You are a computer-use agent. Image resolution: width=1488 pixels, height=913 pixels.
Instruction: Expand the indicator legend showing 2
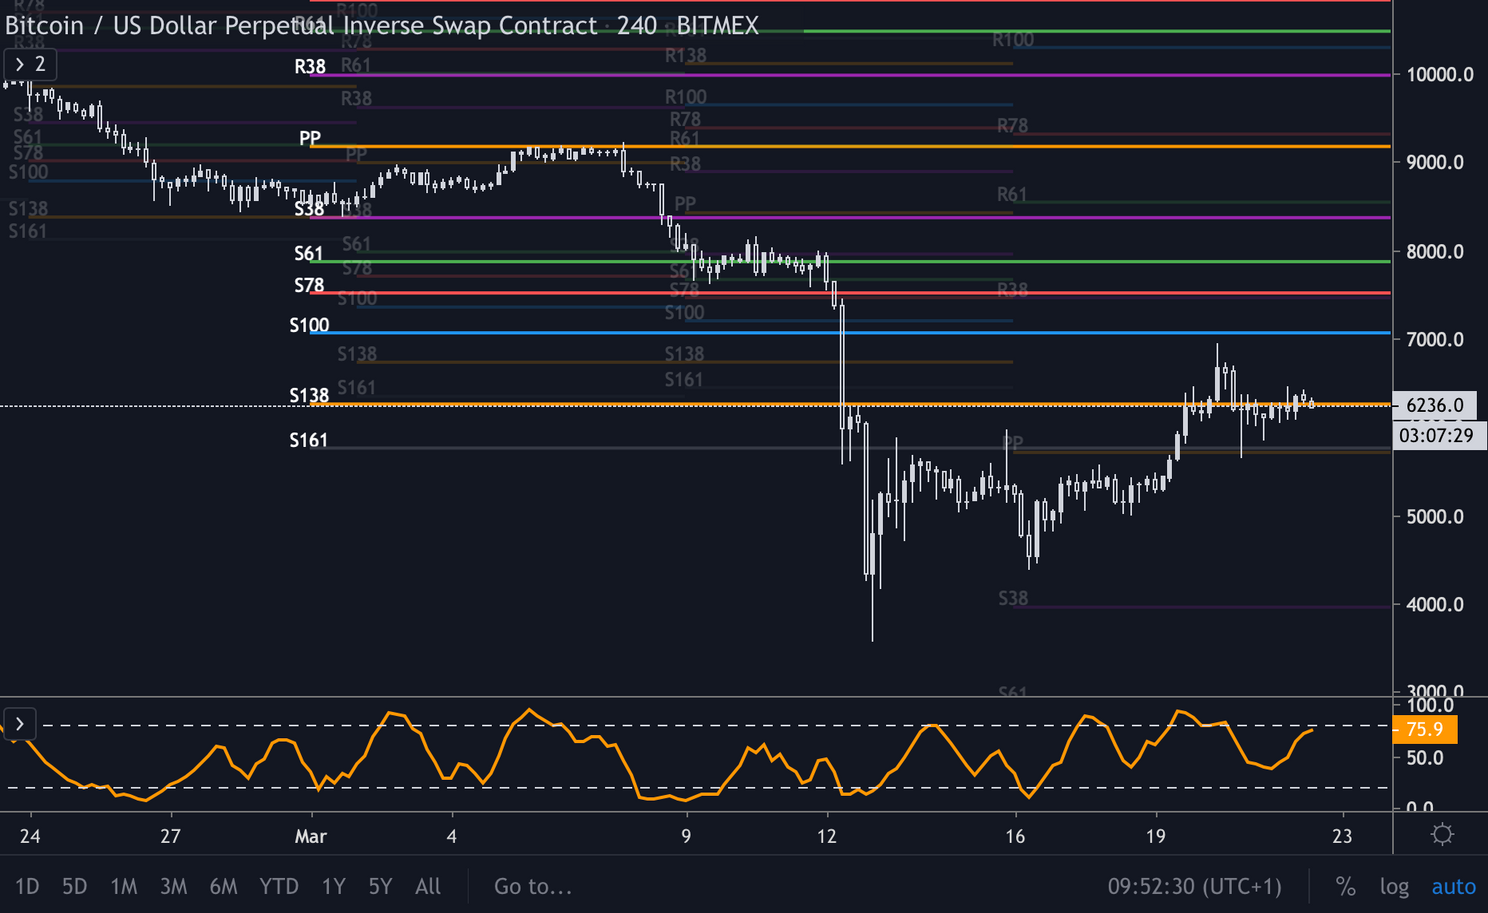29,65
